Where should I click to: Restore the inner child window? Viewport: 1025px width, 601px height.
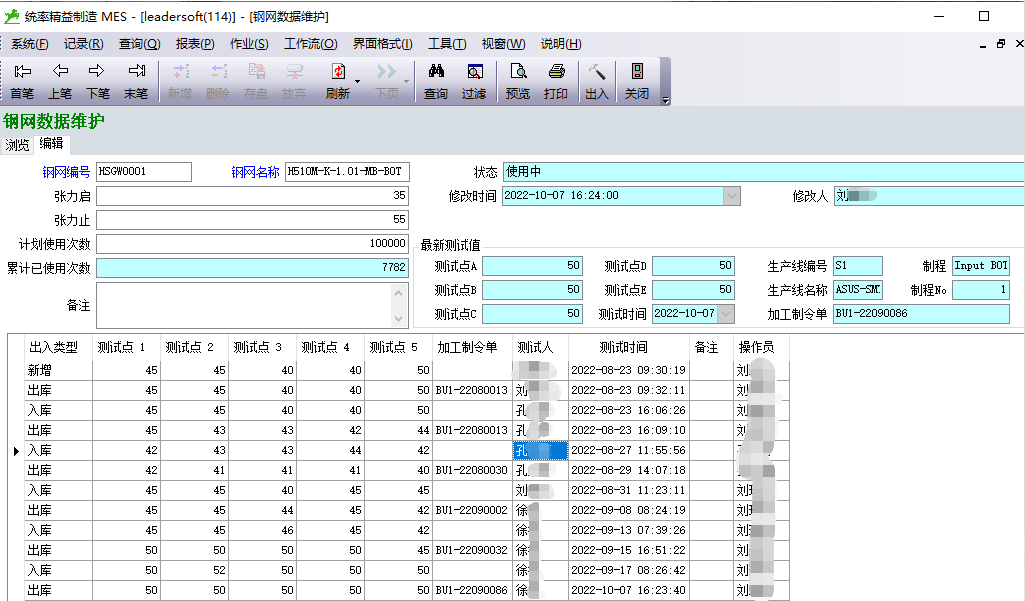[x=1001, y=44]
